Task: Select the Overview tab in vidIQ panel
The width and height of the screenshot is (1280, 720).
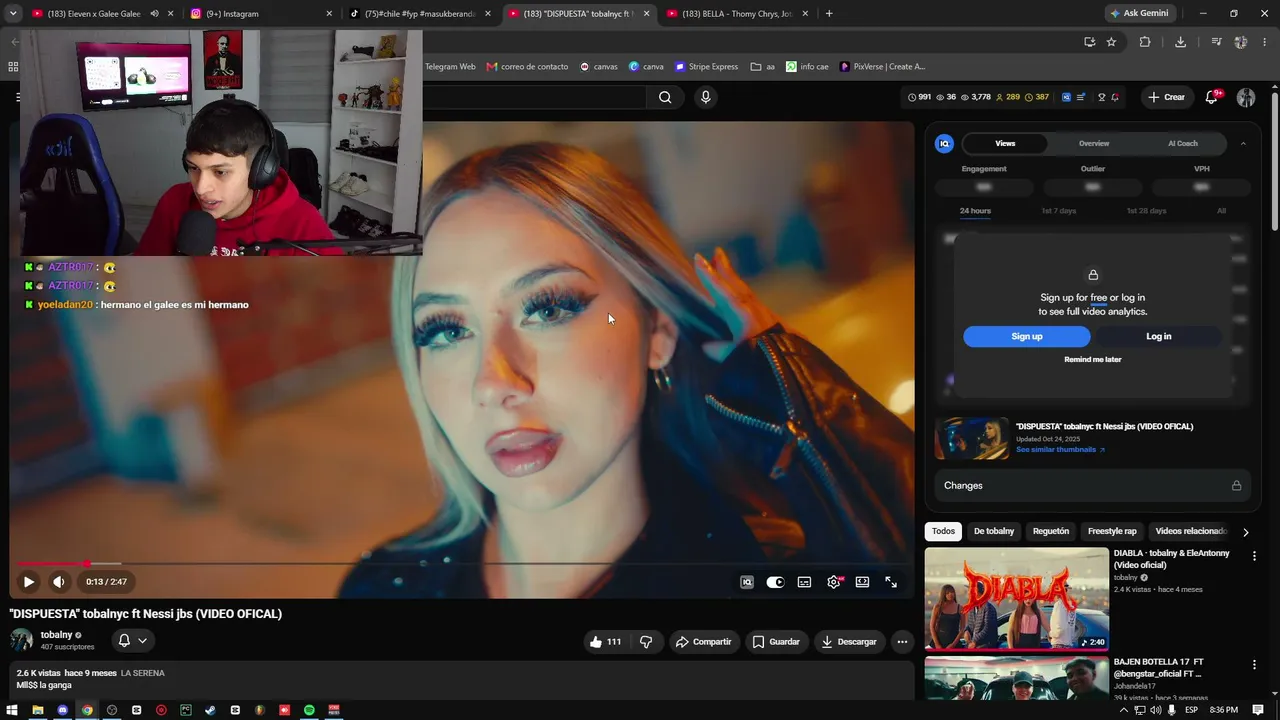Action: (1094, 144)
